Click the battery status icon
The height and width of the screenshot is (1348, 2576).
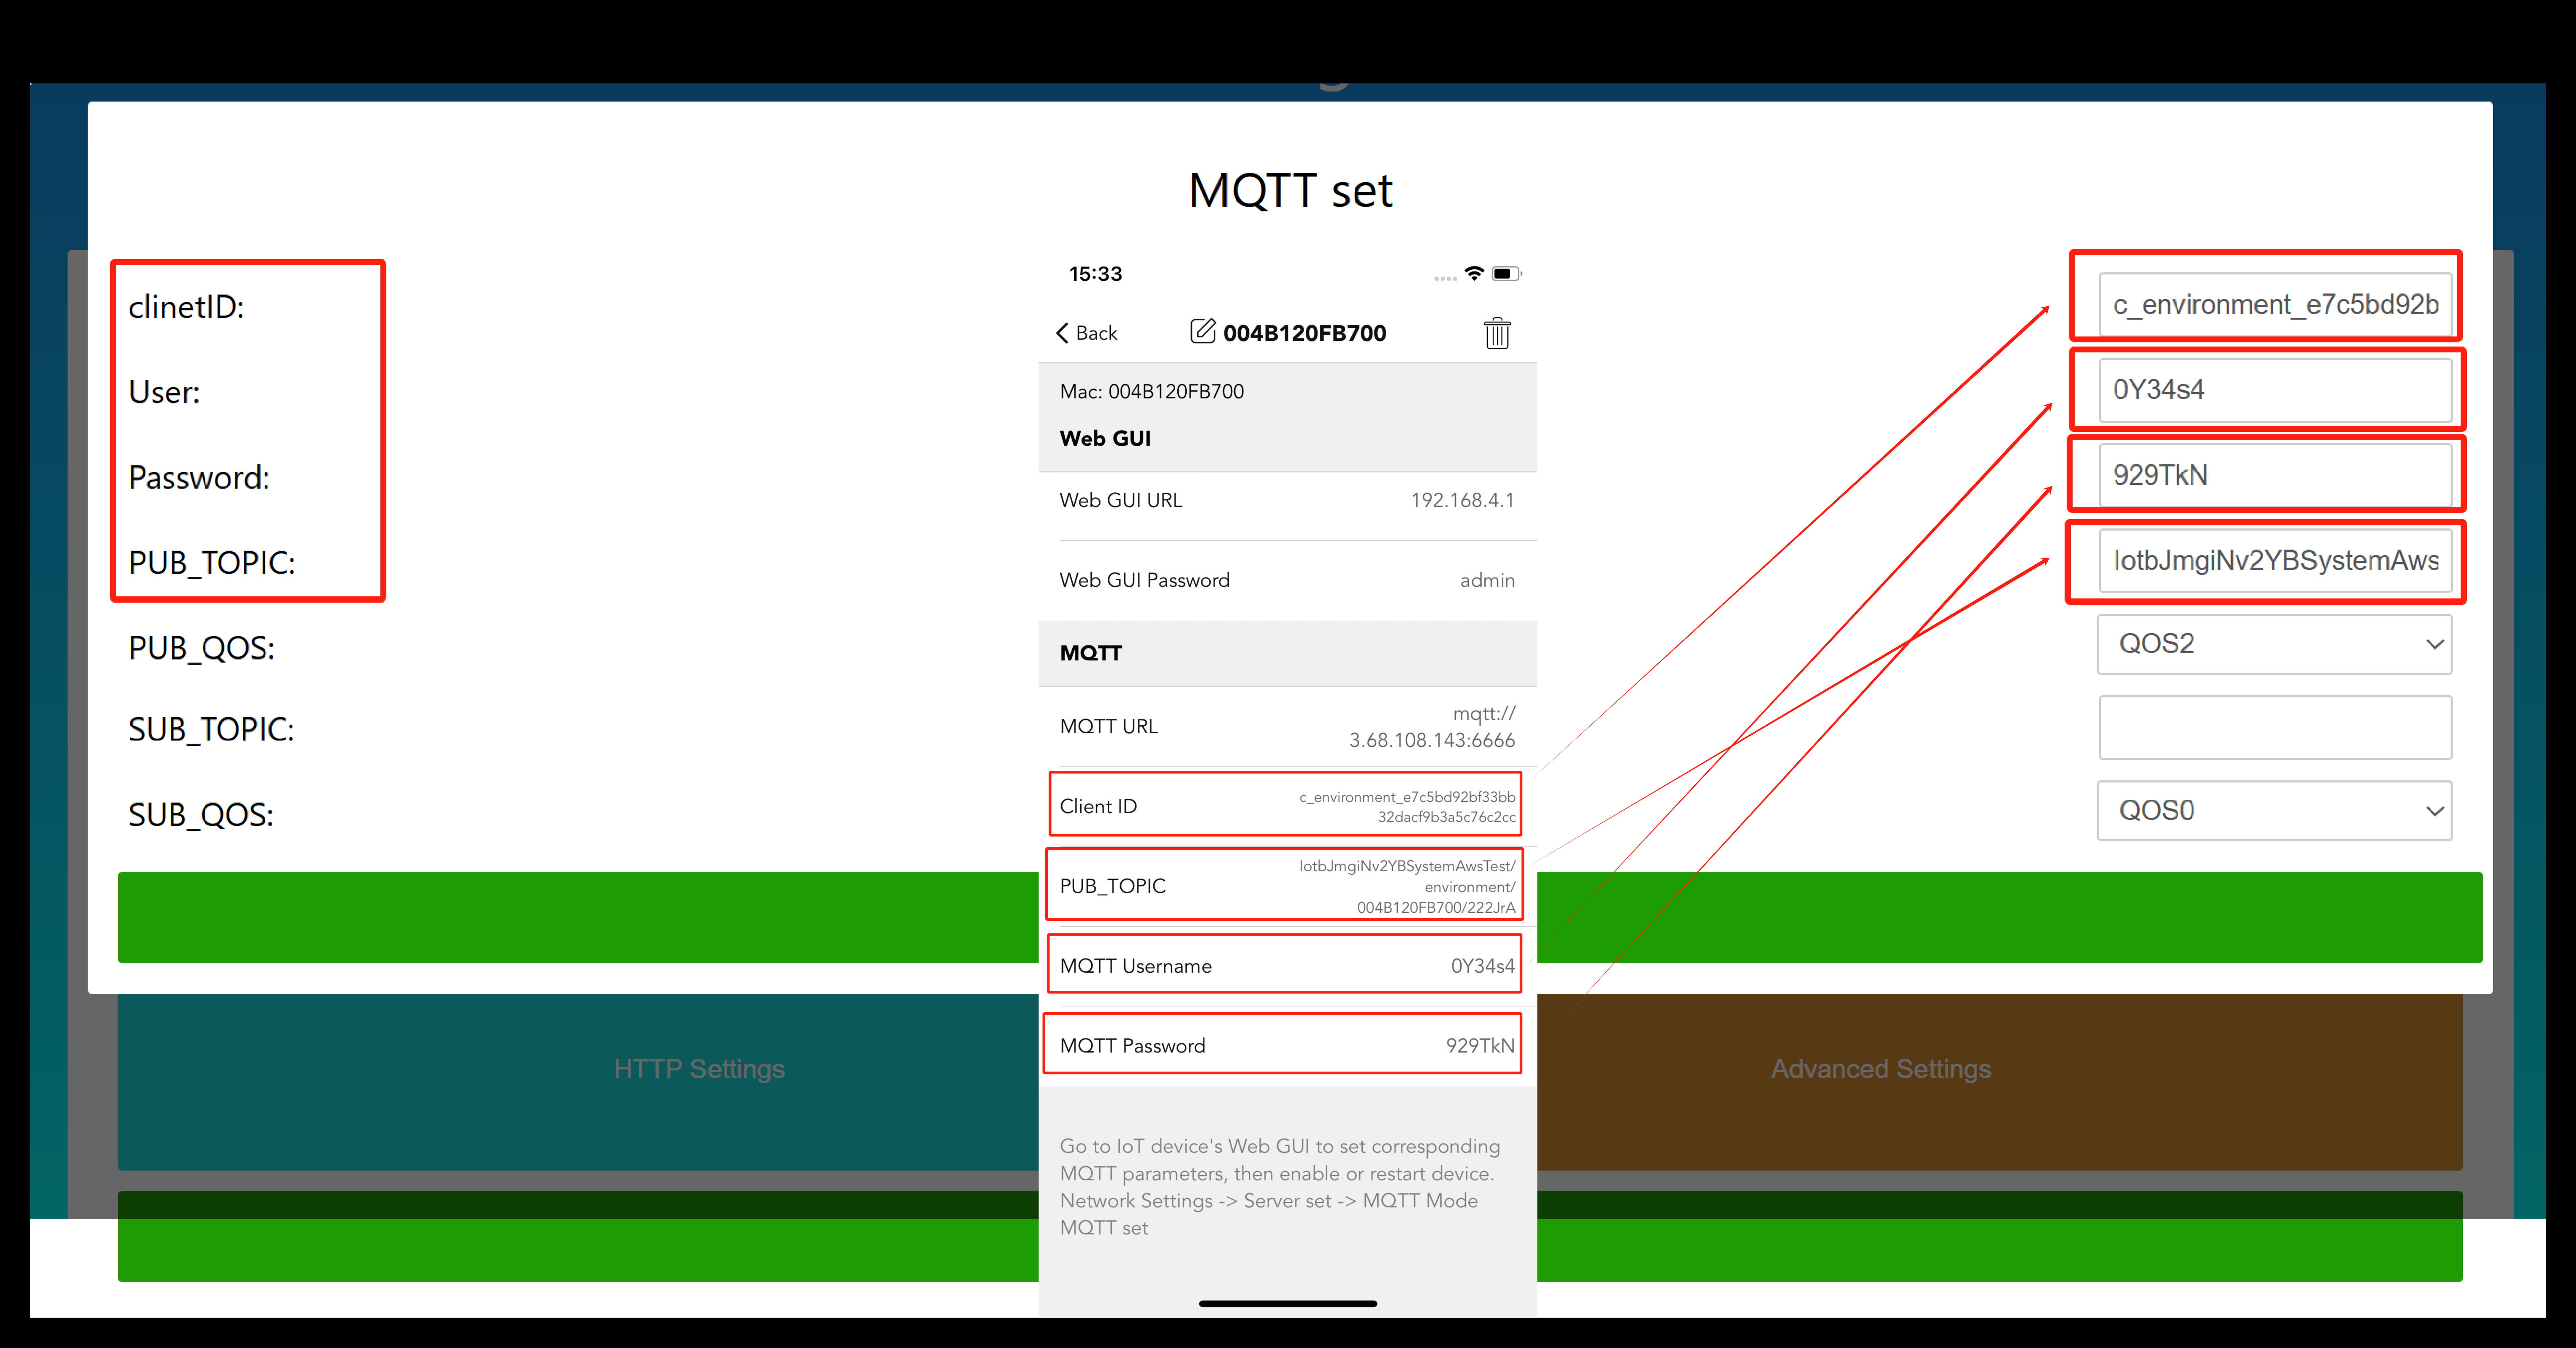tap(1507, 273)
